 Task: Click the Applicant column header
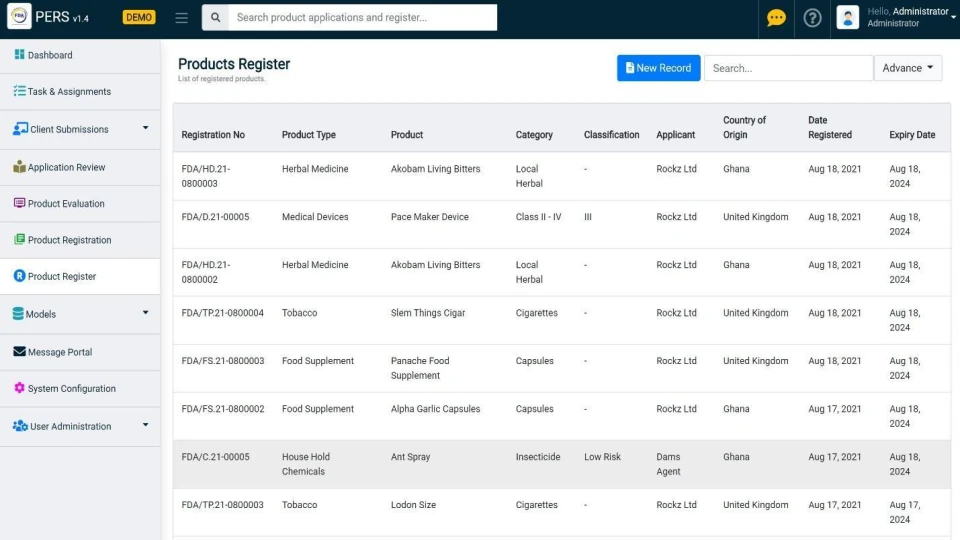[x=675, y=135]
